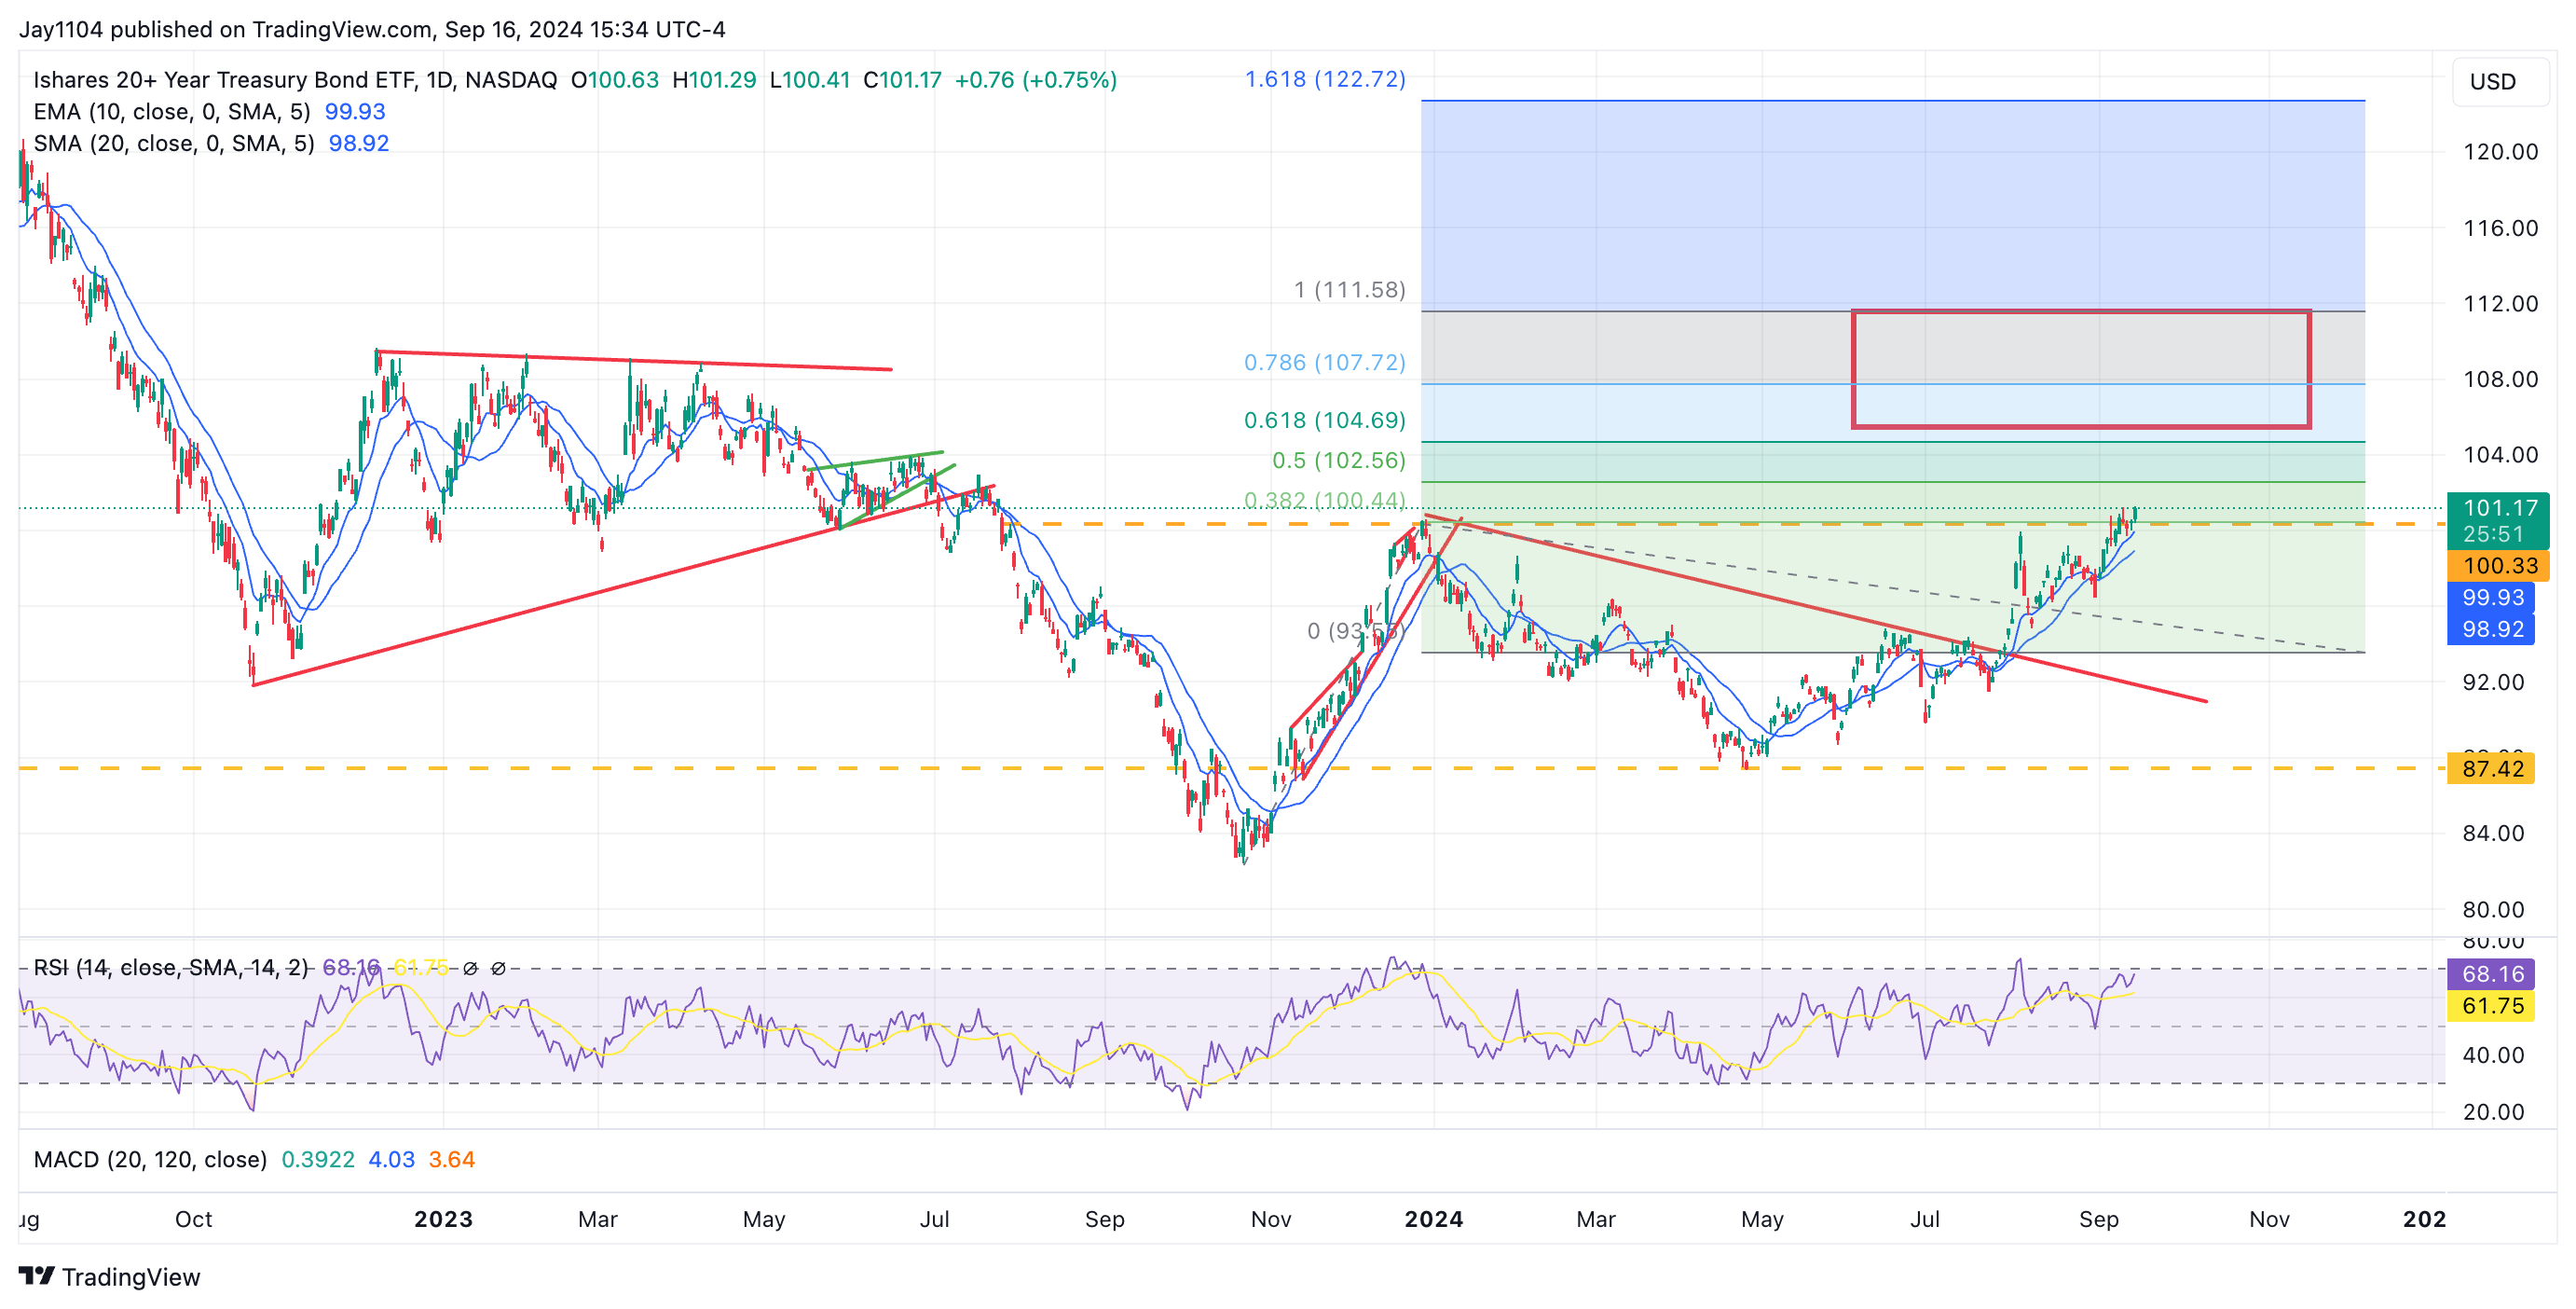Click the blue 99.93 EMA price label

click(2491, 598)
